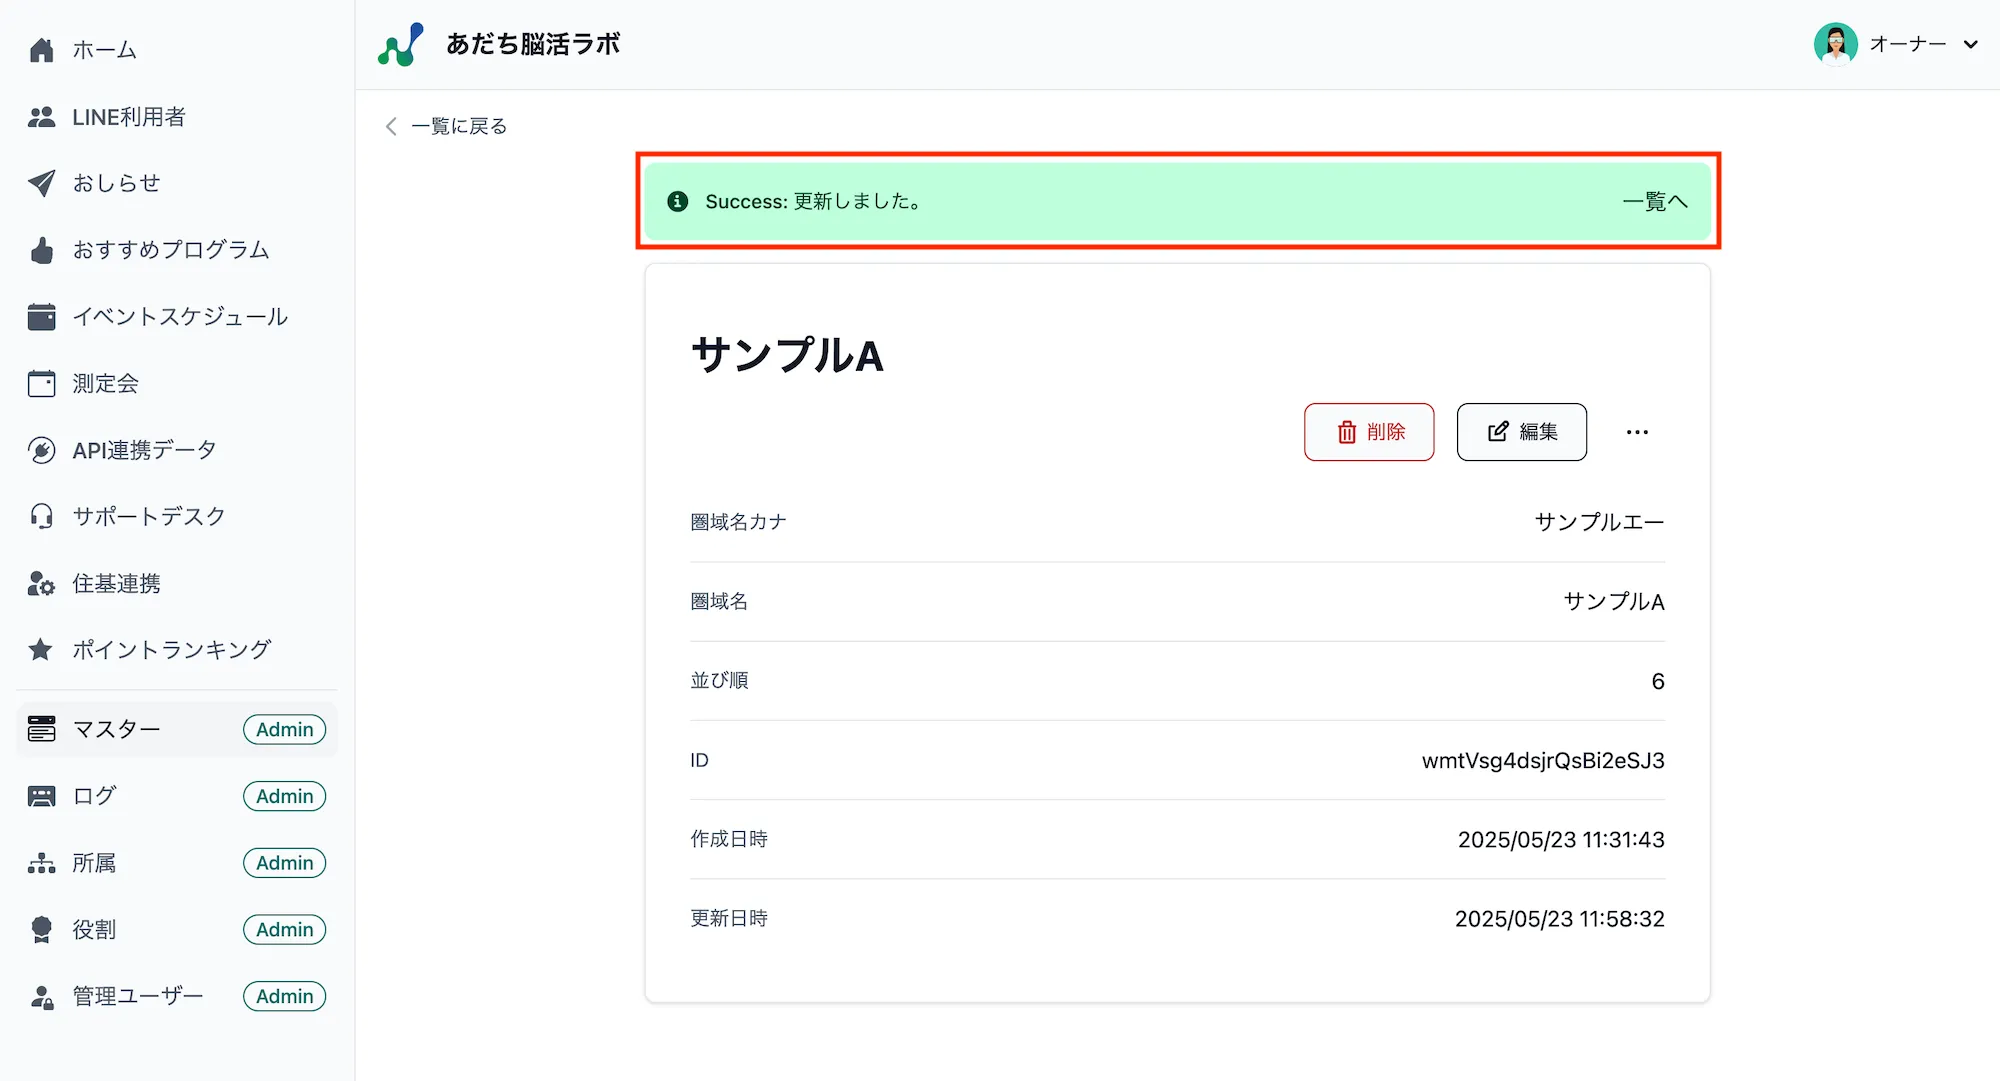
Task: Select the ホーム home icon
Action: click(41, 49)
